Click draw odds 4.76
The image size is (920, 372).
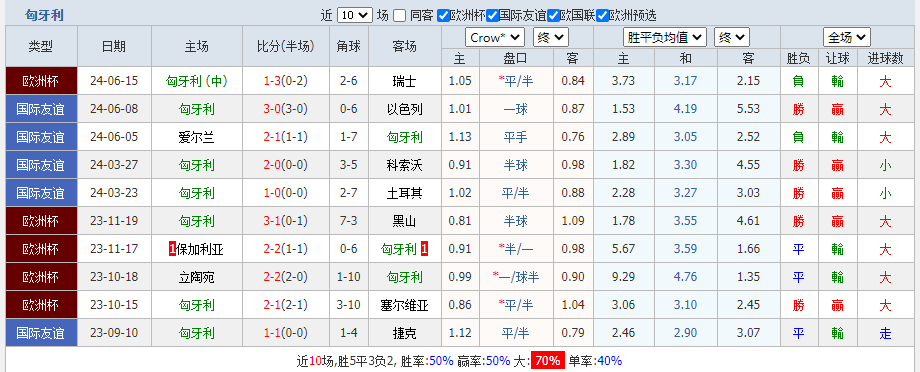tap(685, 277)
